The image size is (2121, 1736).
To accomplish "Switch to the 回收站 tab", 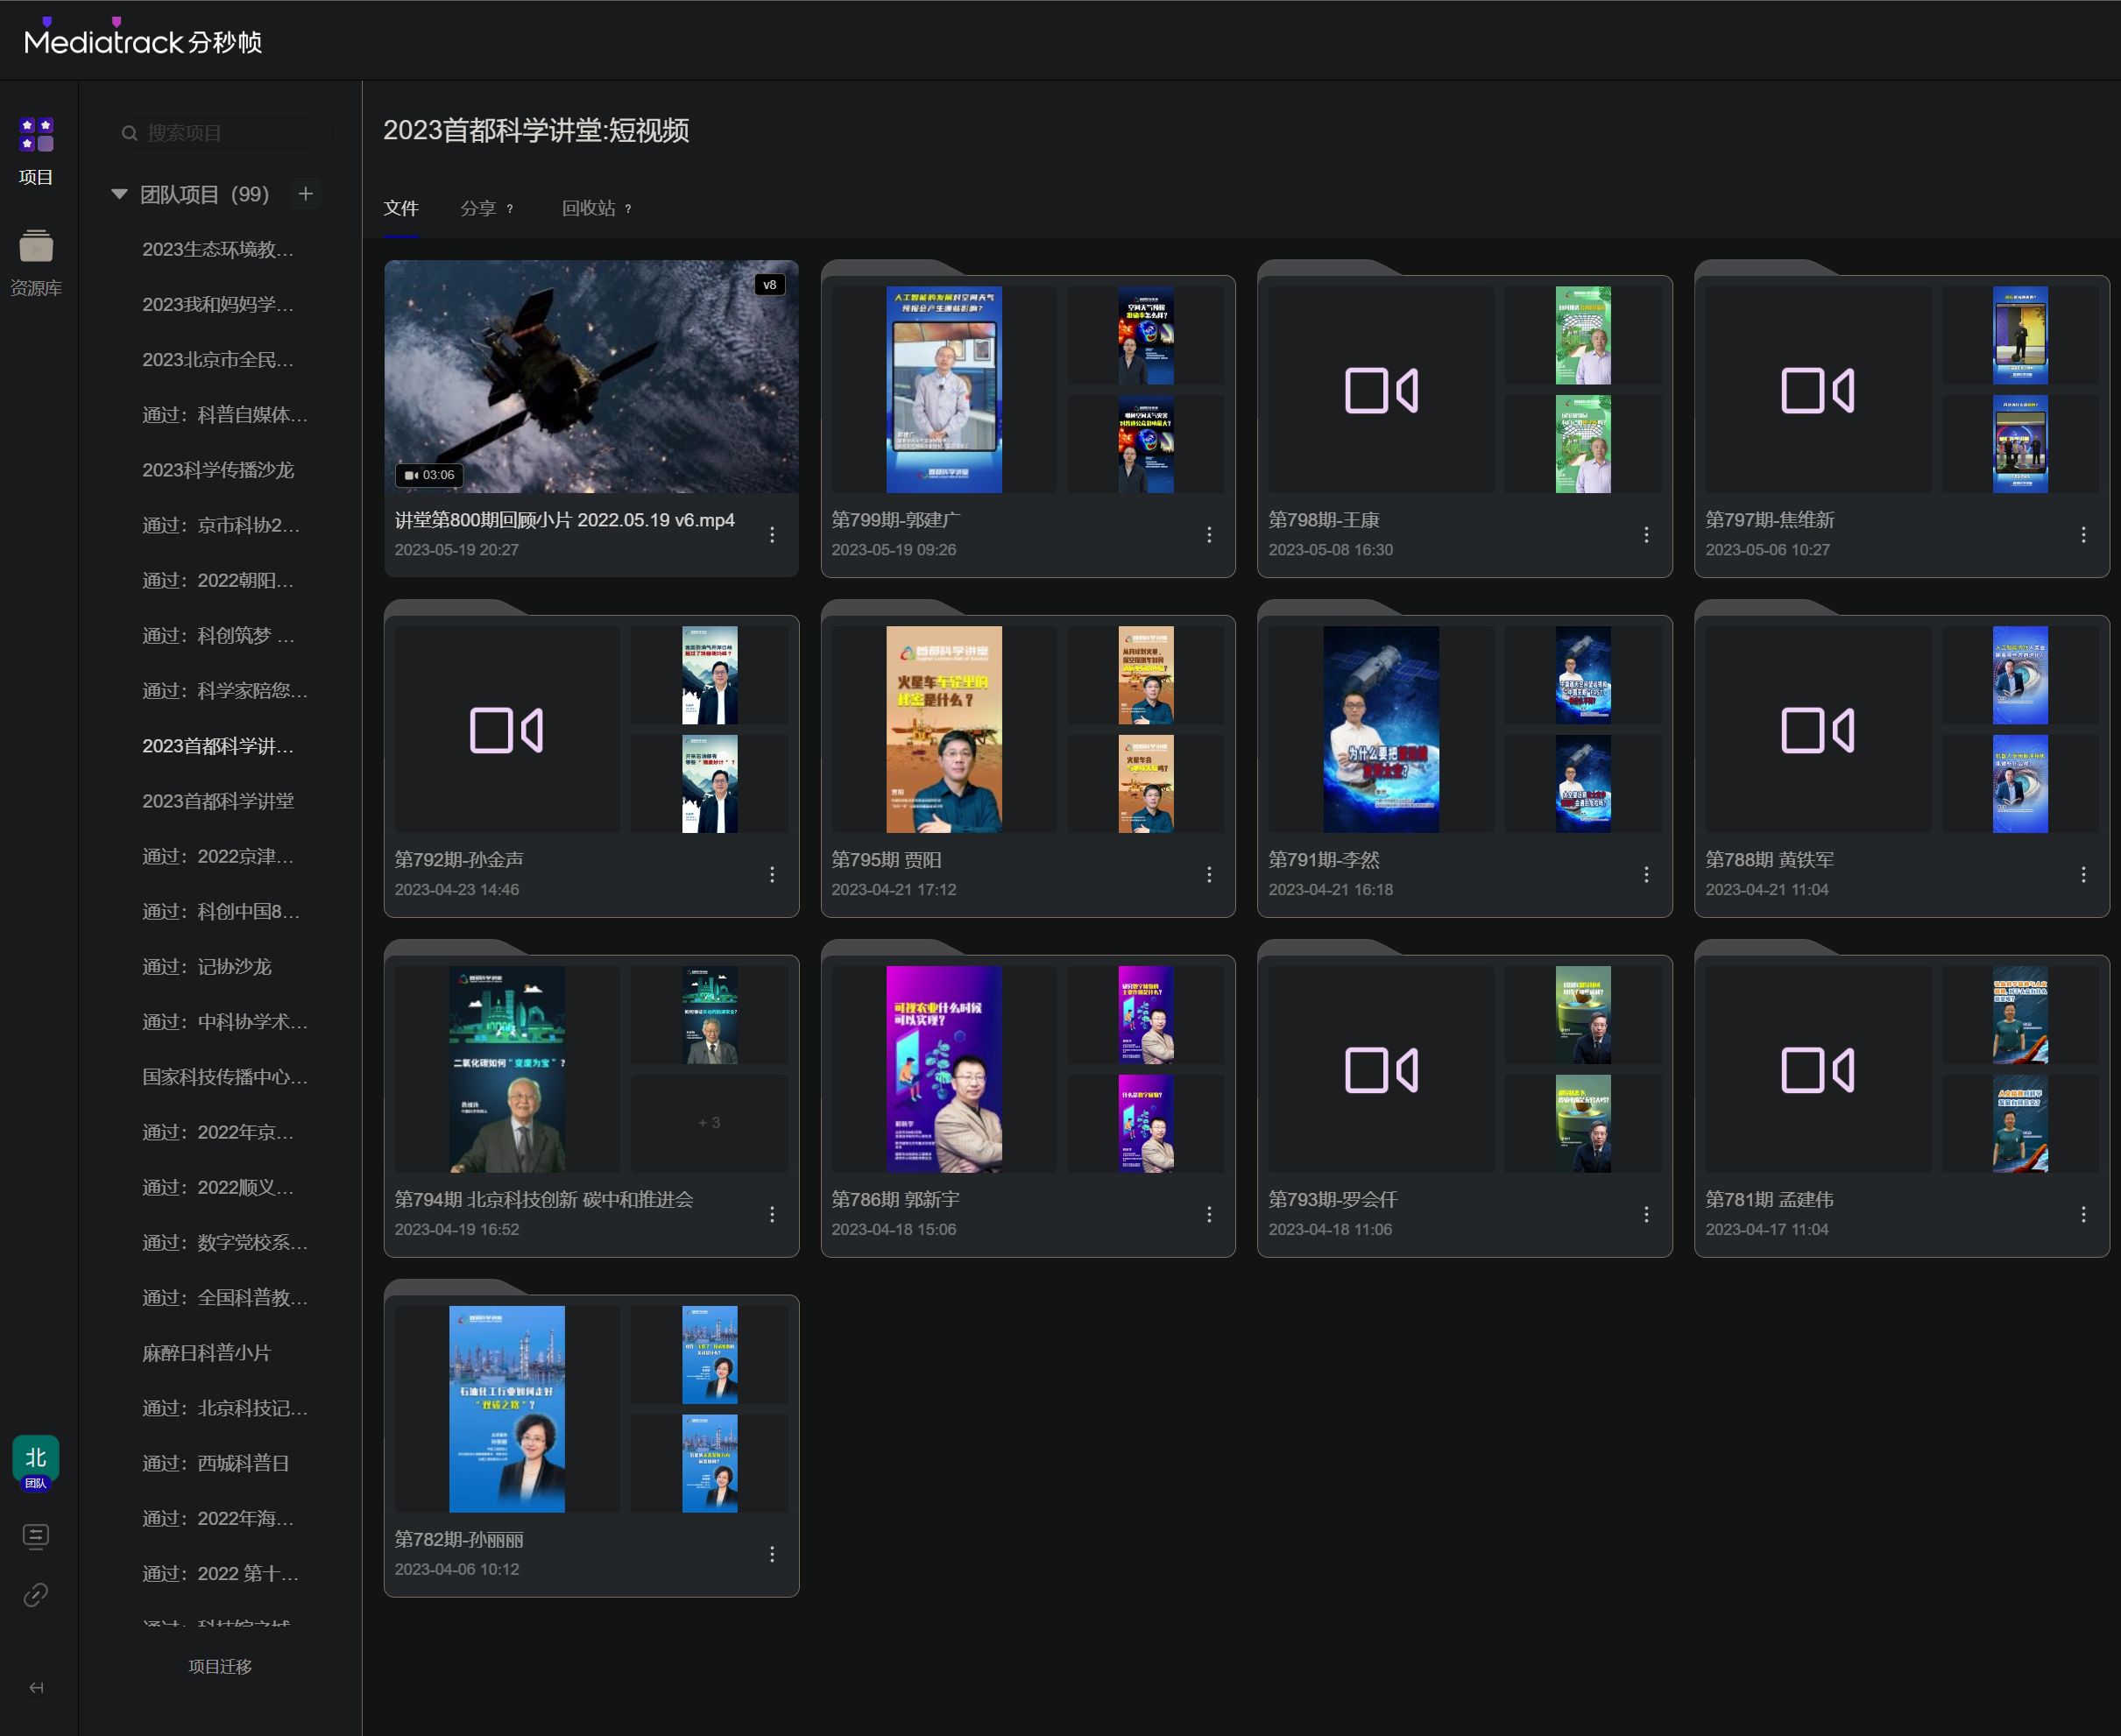I will [x=589, y=208].
